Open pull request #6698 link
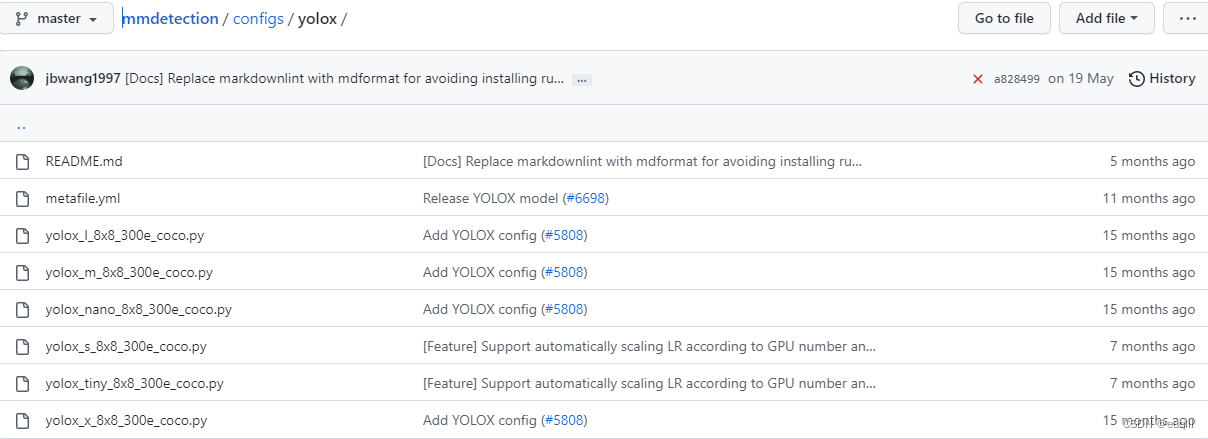This screenshot has width=1208, height=439. (585, 198)
